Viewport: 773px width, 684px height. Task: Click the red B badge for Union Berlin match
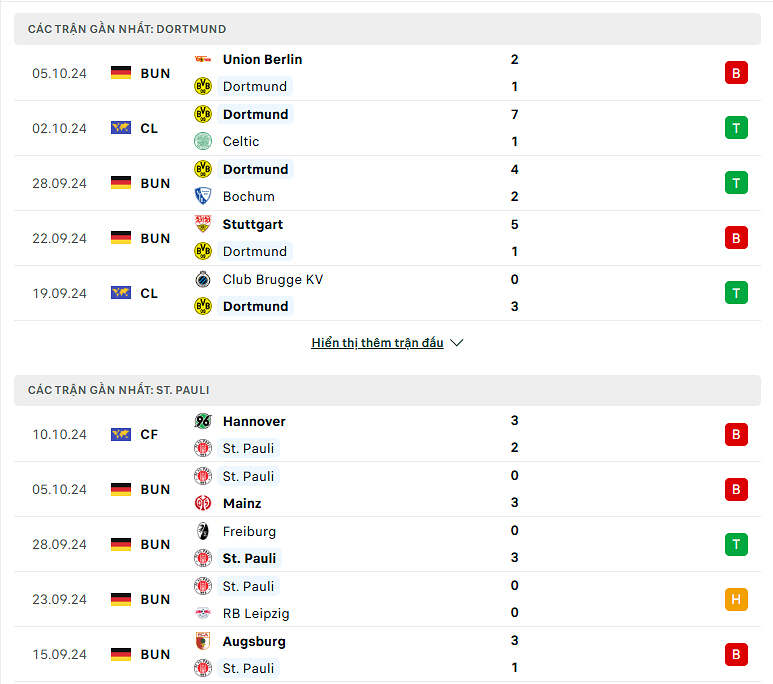[736, 73]
